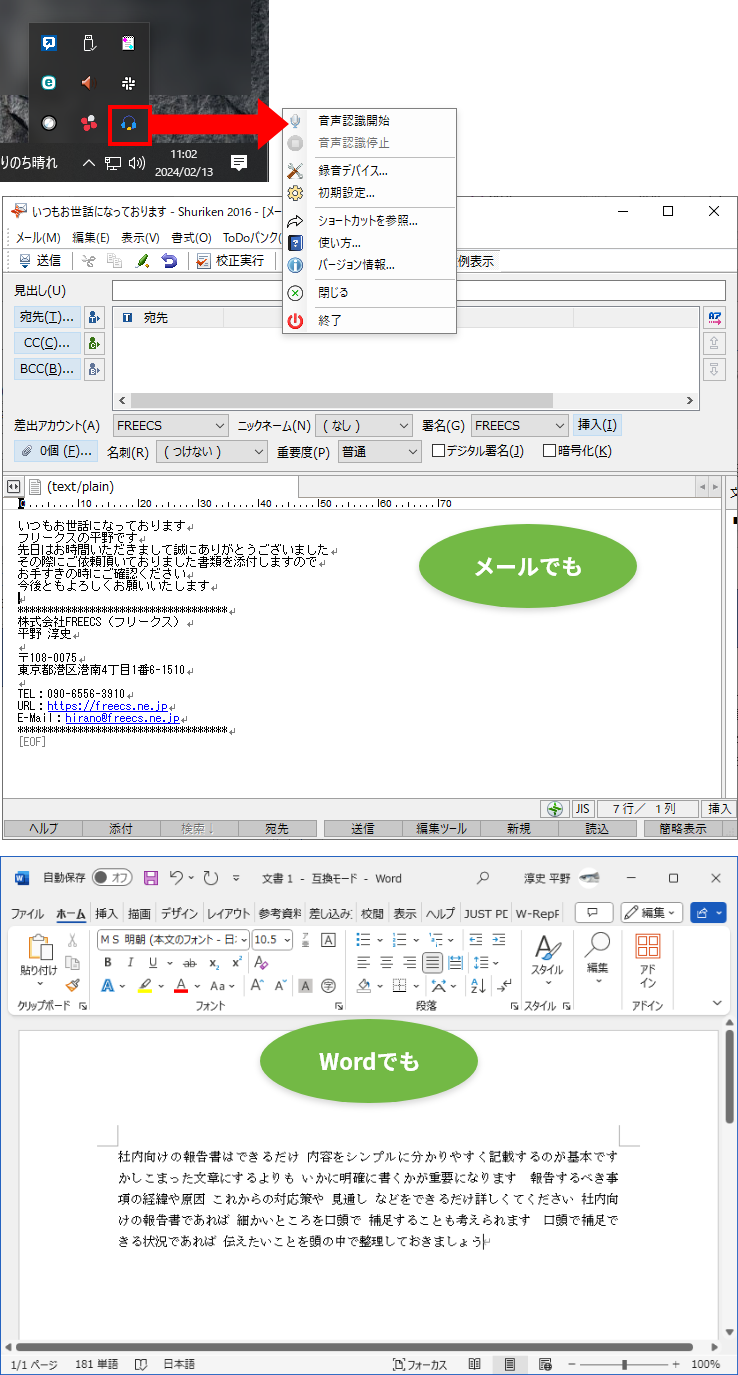Open the 名刺 つけない dropdown
Viewport: 738px width, 1375px height.
[212, 452]
